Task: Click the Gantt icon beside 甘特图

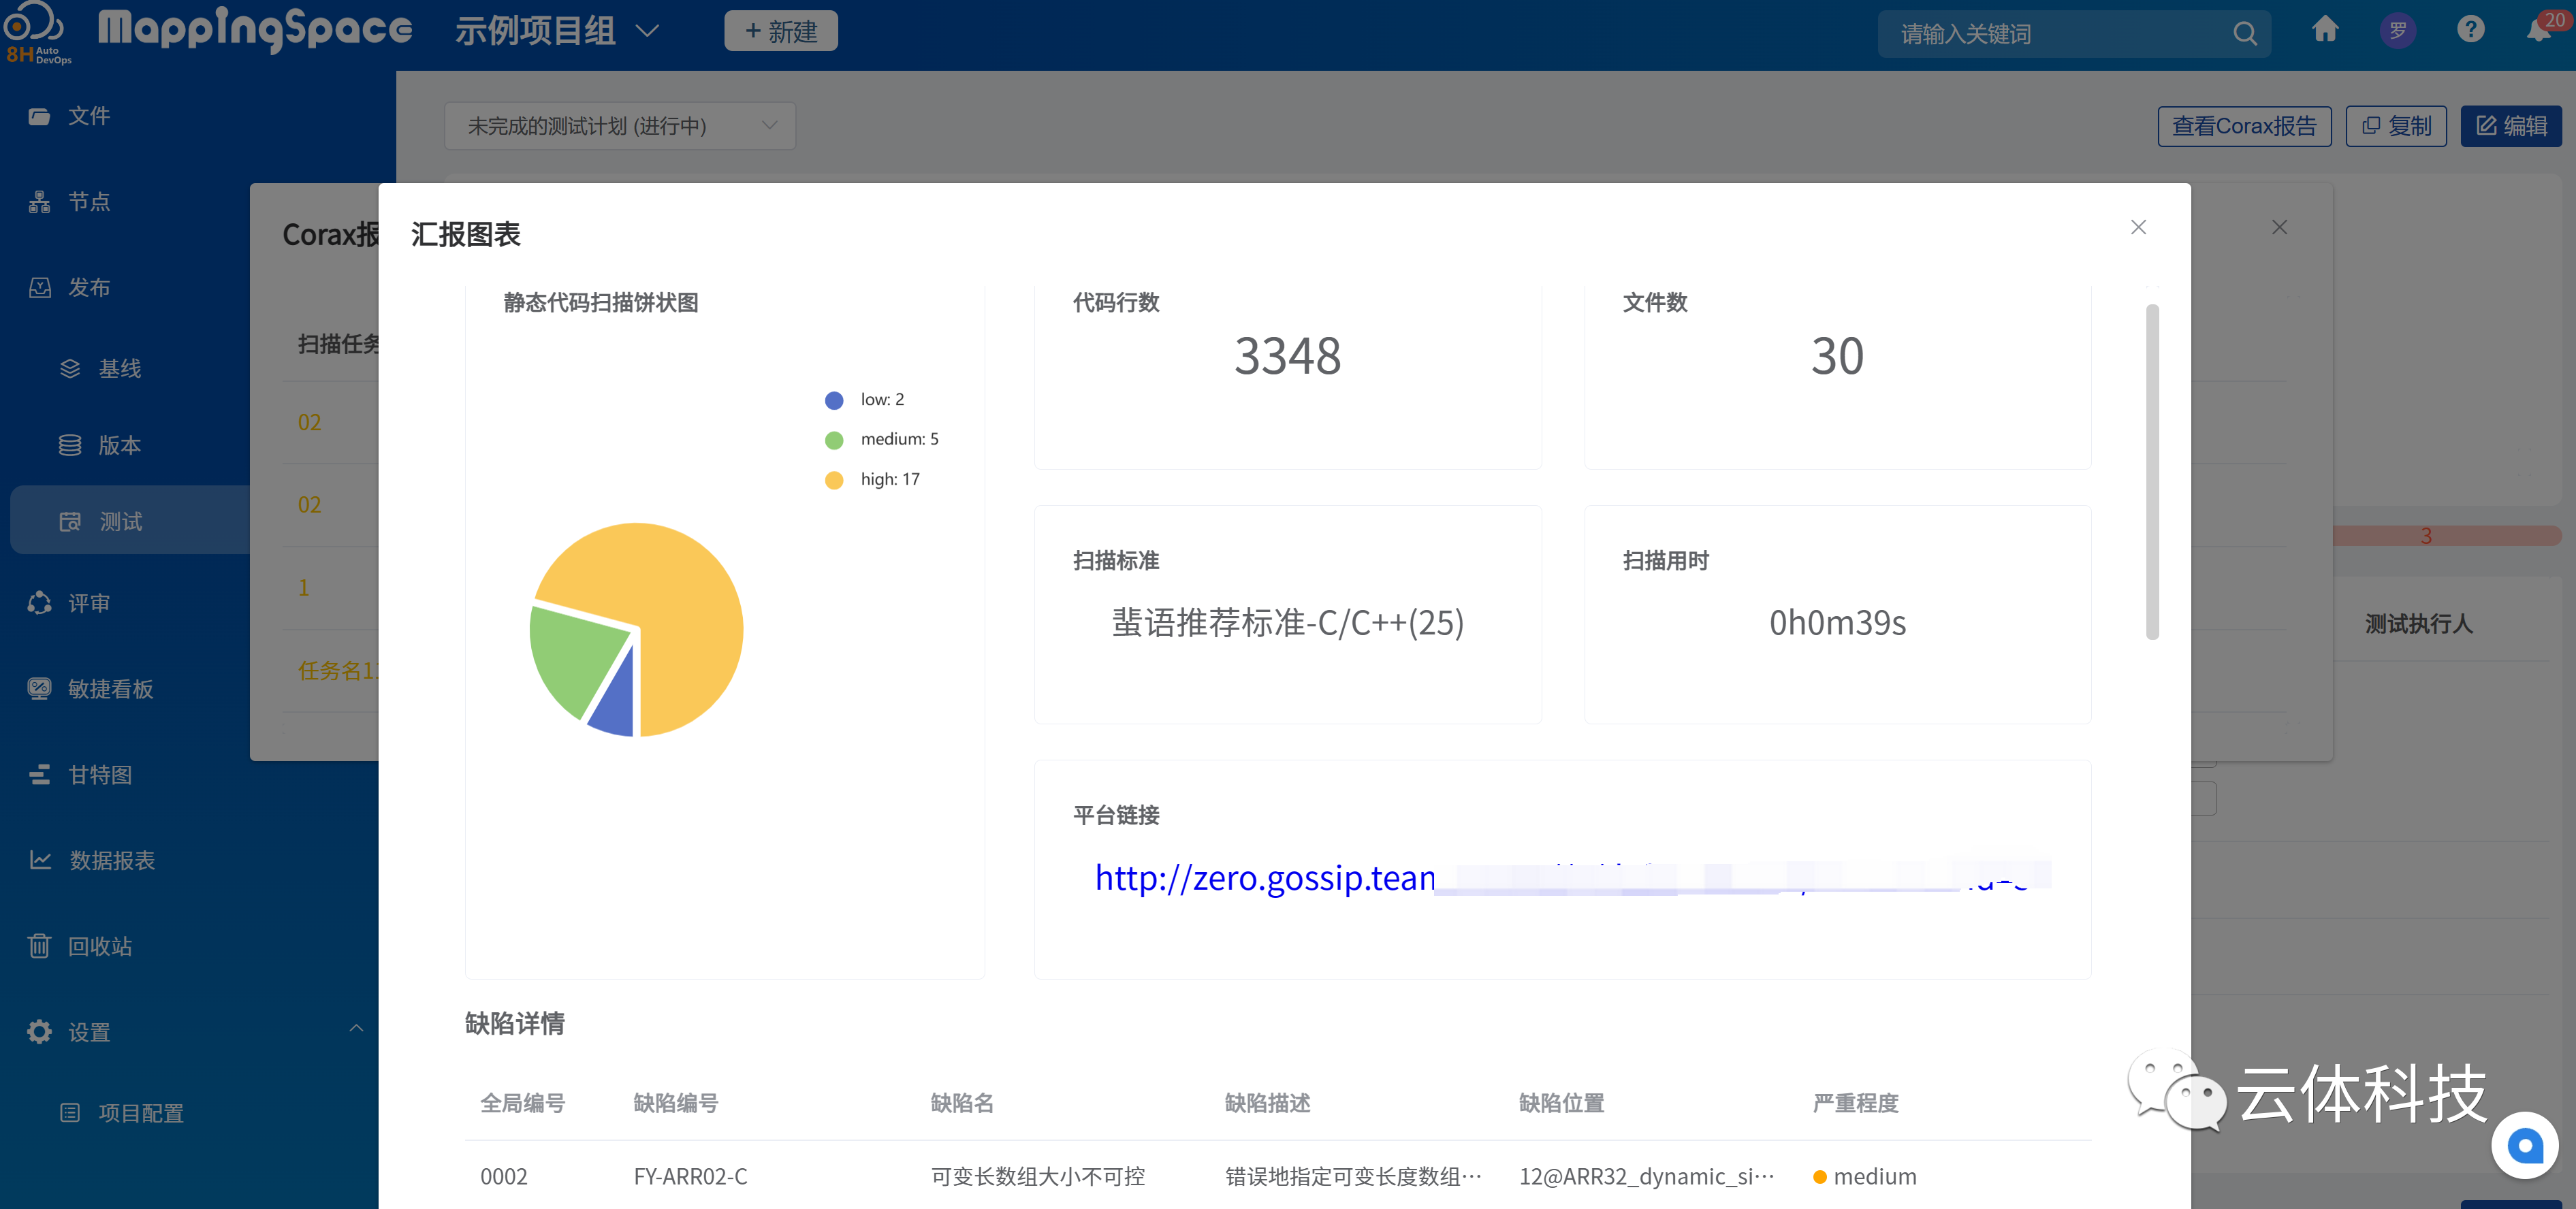Action: (x=39, y=775)
